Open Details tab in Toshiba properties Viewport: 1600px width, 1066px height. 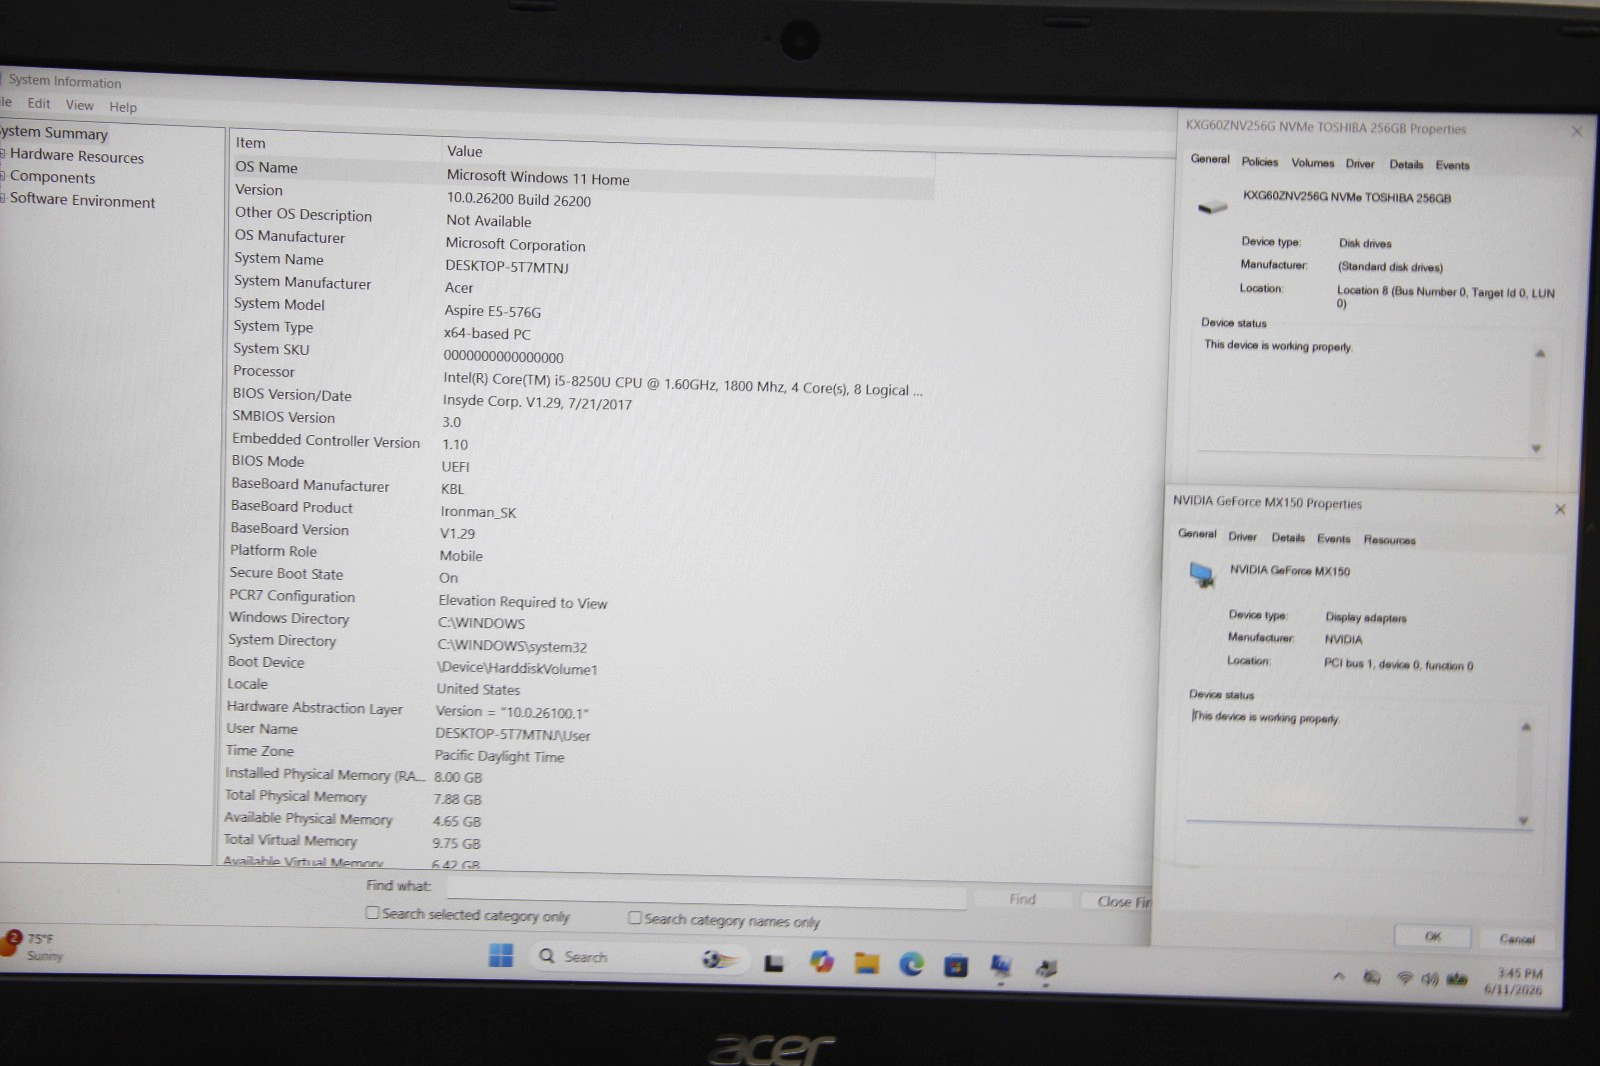tap(1405, 164)
